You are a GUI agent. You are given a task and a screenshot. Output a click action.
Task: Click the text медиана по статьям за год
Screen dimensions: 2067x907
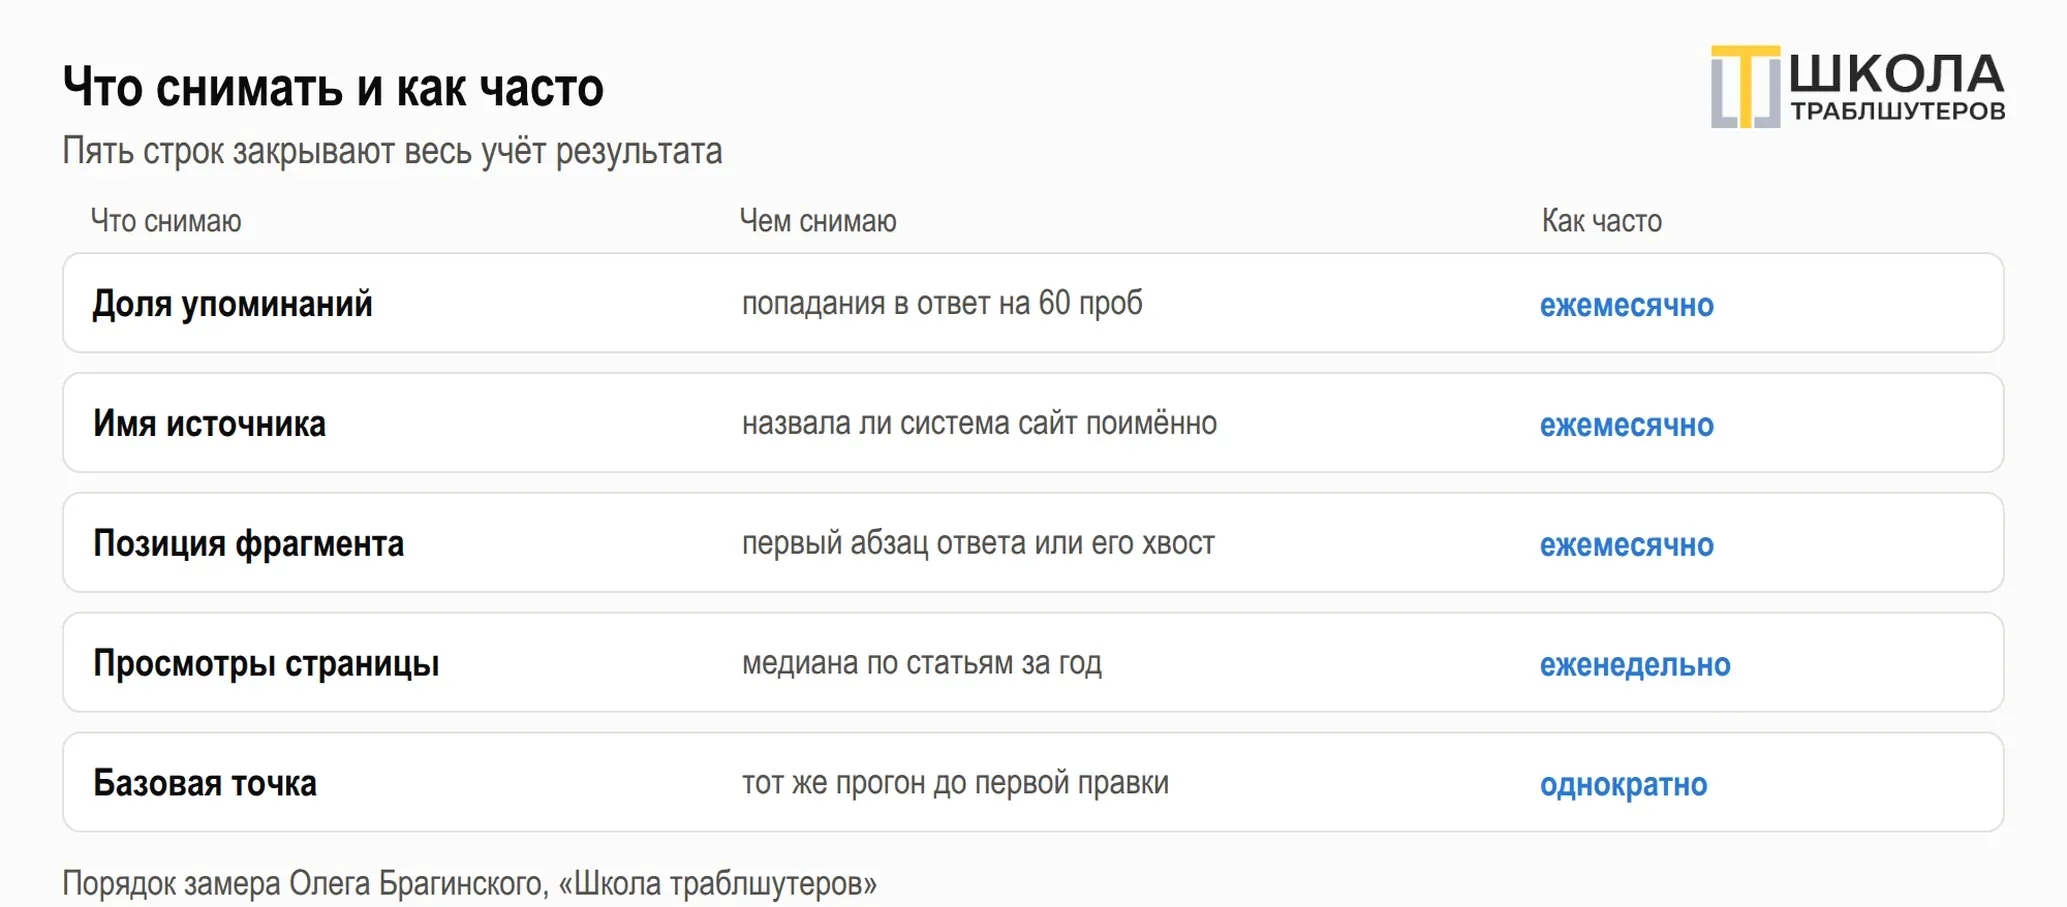(921, 663)
